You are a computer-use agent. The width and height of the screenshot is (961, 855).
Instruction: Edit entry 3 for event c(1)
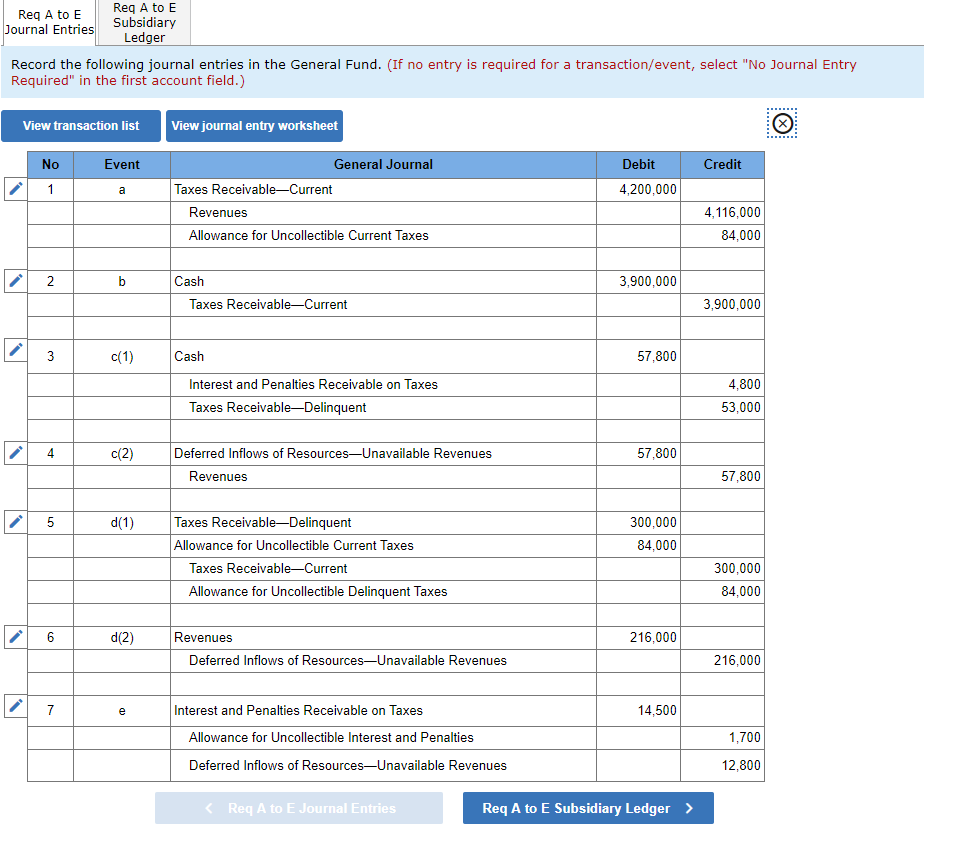point(13,352)
